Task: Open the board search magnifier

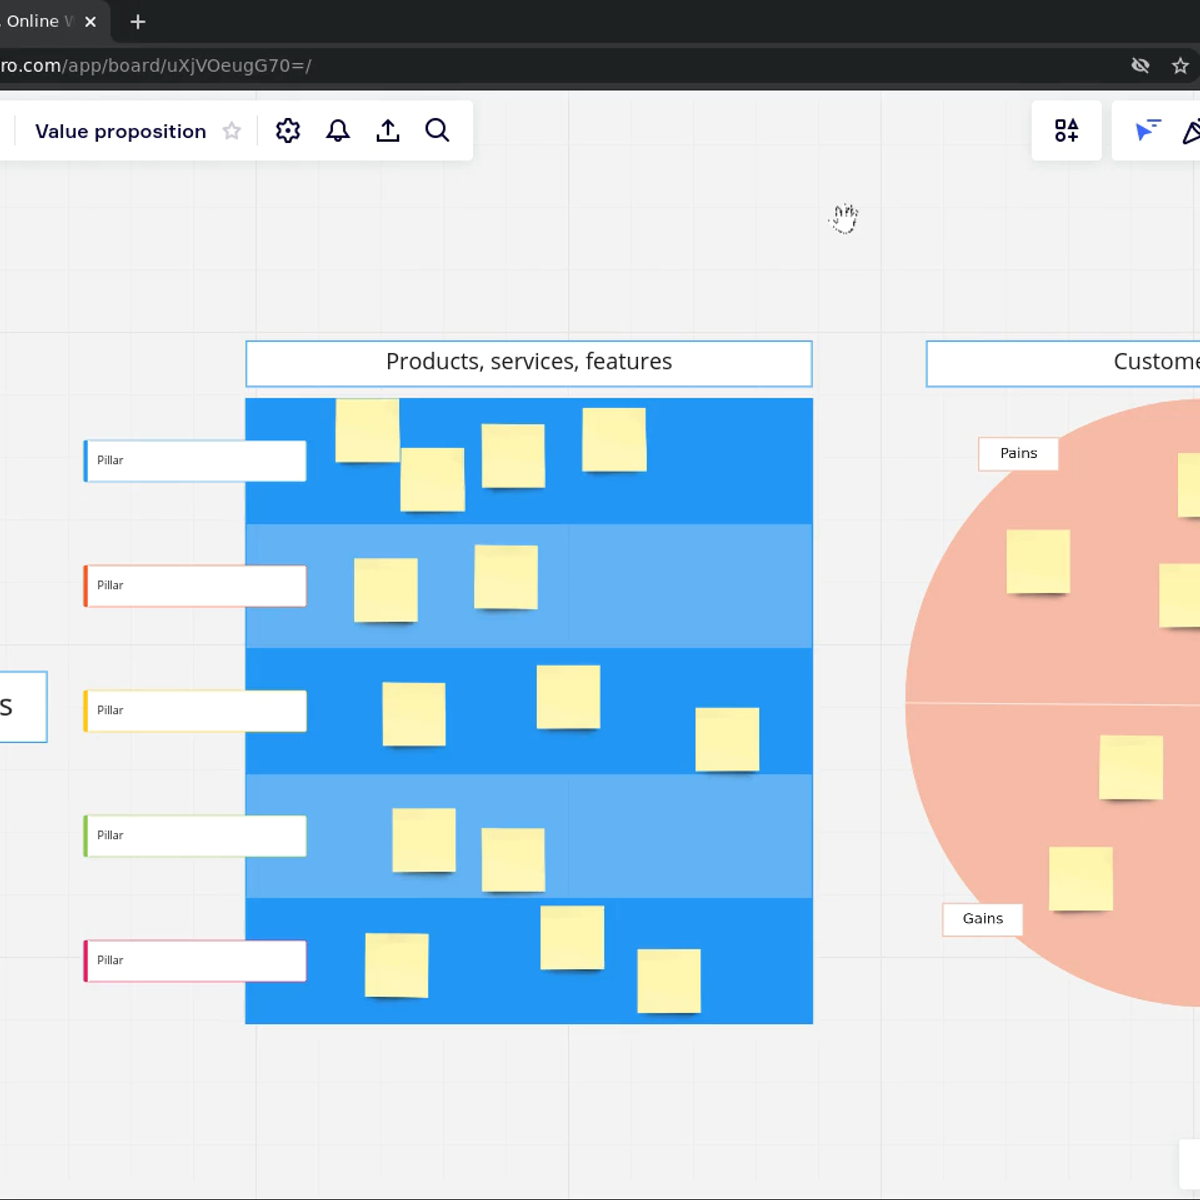Action: click(437, 130)
